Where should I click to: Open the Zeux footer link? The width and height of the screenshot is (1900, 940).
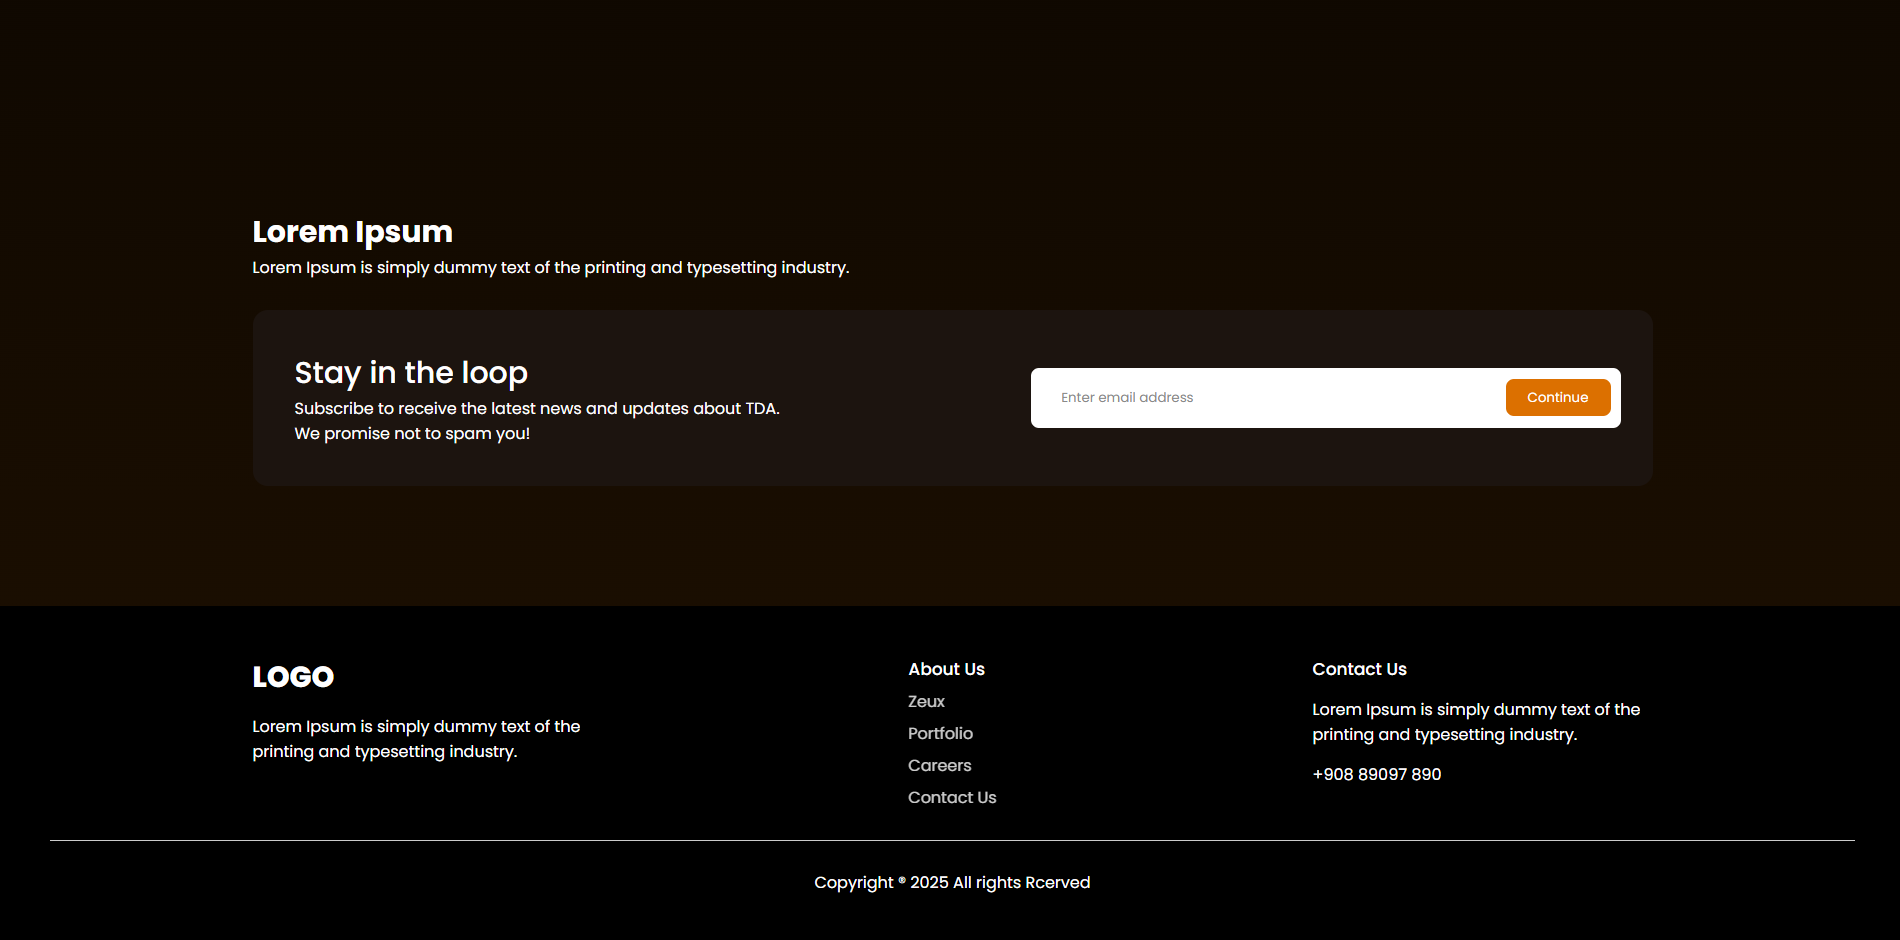pos(926,702)
